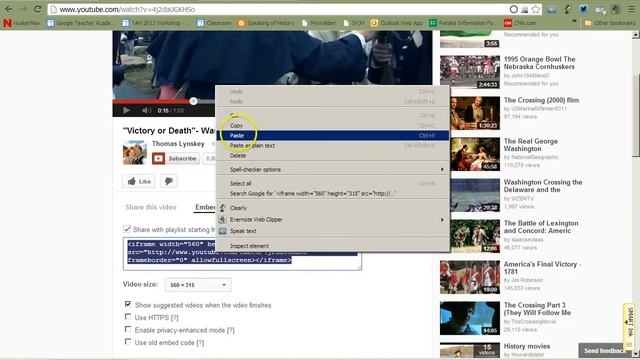This screenshot has height=360, width=640.
Task: Click the thumbs-down dislike icon
Action: click(169, 181)
